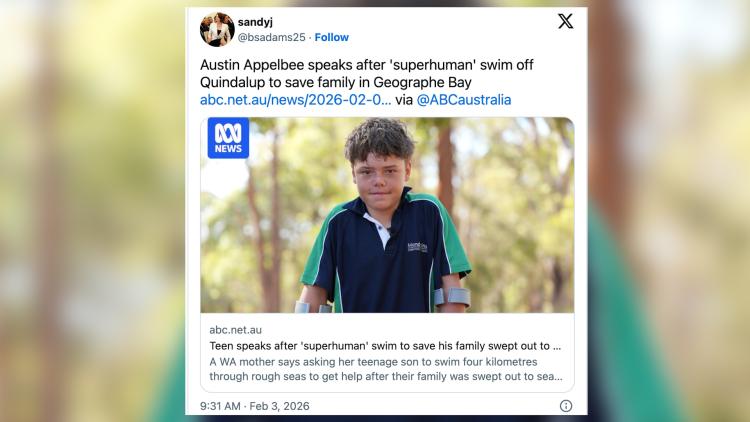Follow the @bsadams25 account

pos(332,37)
